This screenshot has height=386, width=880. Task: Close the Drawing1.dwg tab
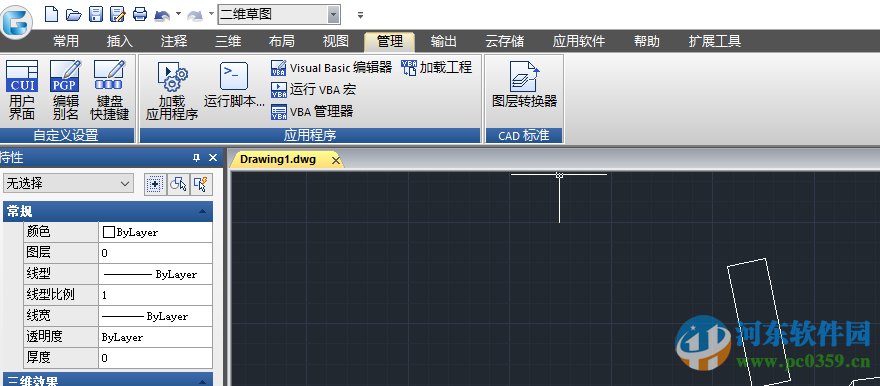coord(336,160)
